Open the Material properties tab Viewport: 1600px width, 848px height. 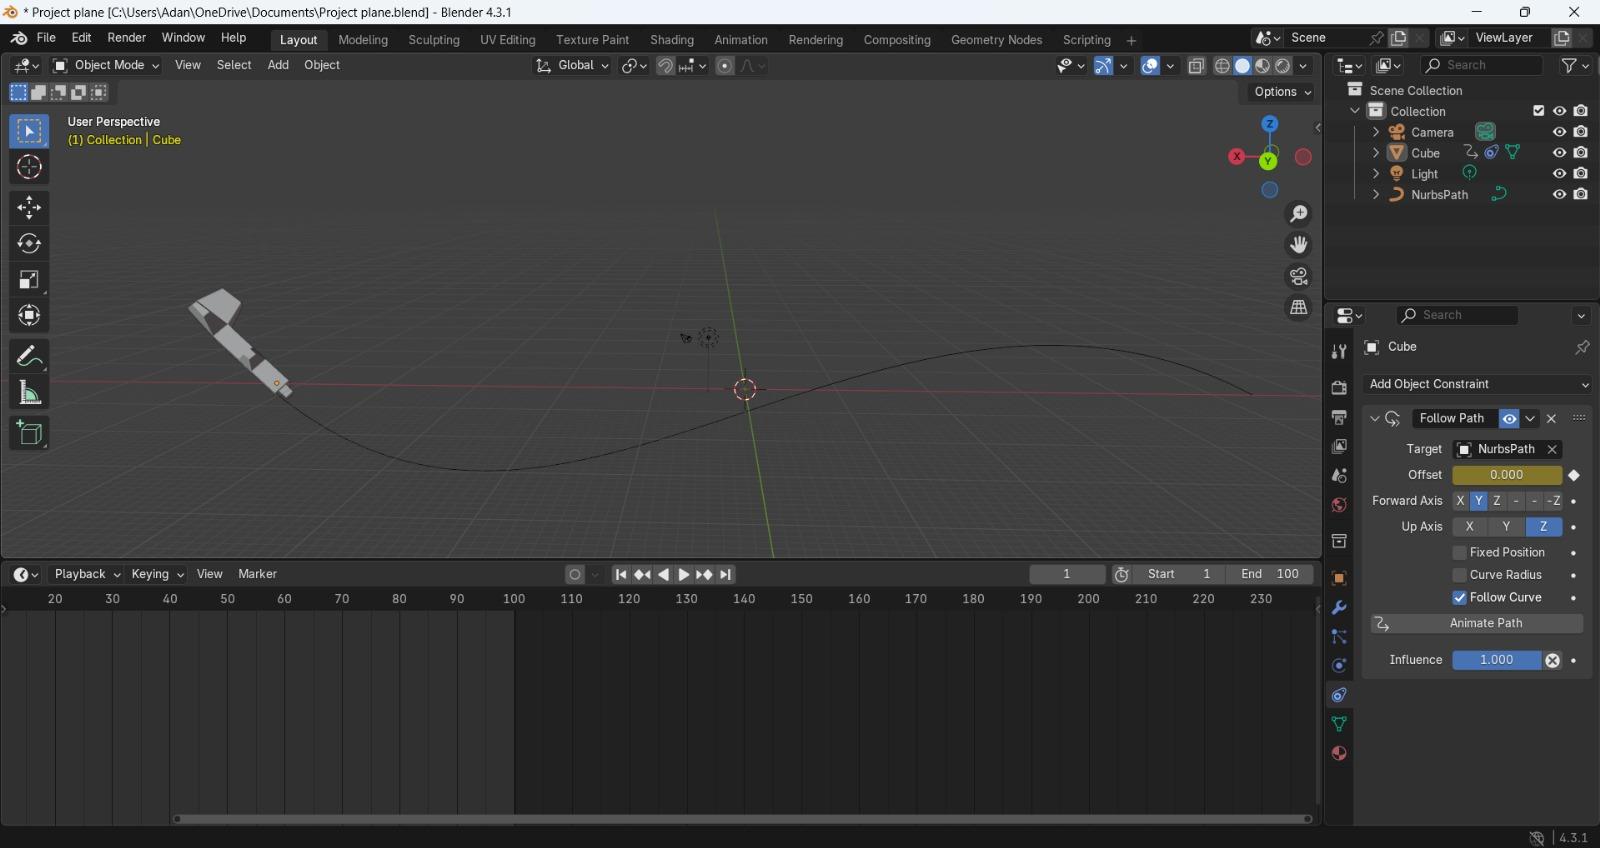tap(1339, 753)
